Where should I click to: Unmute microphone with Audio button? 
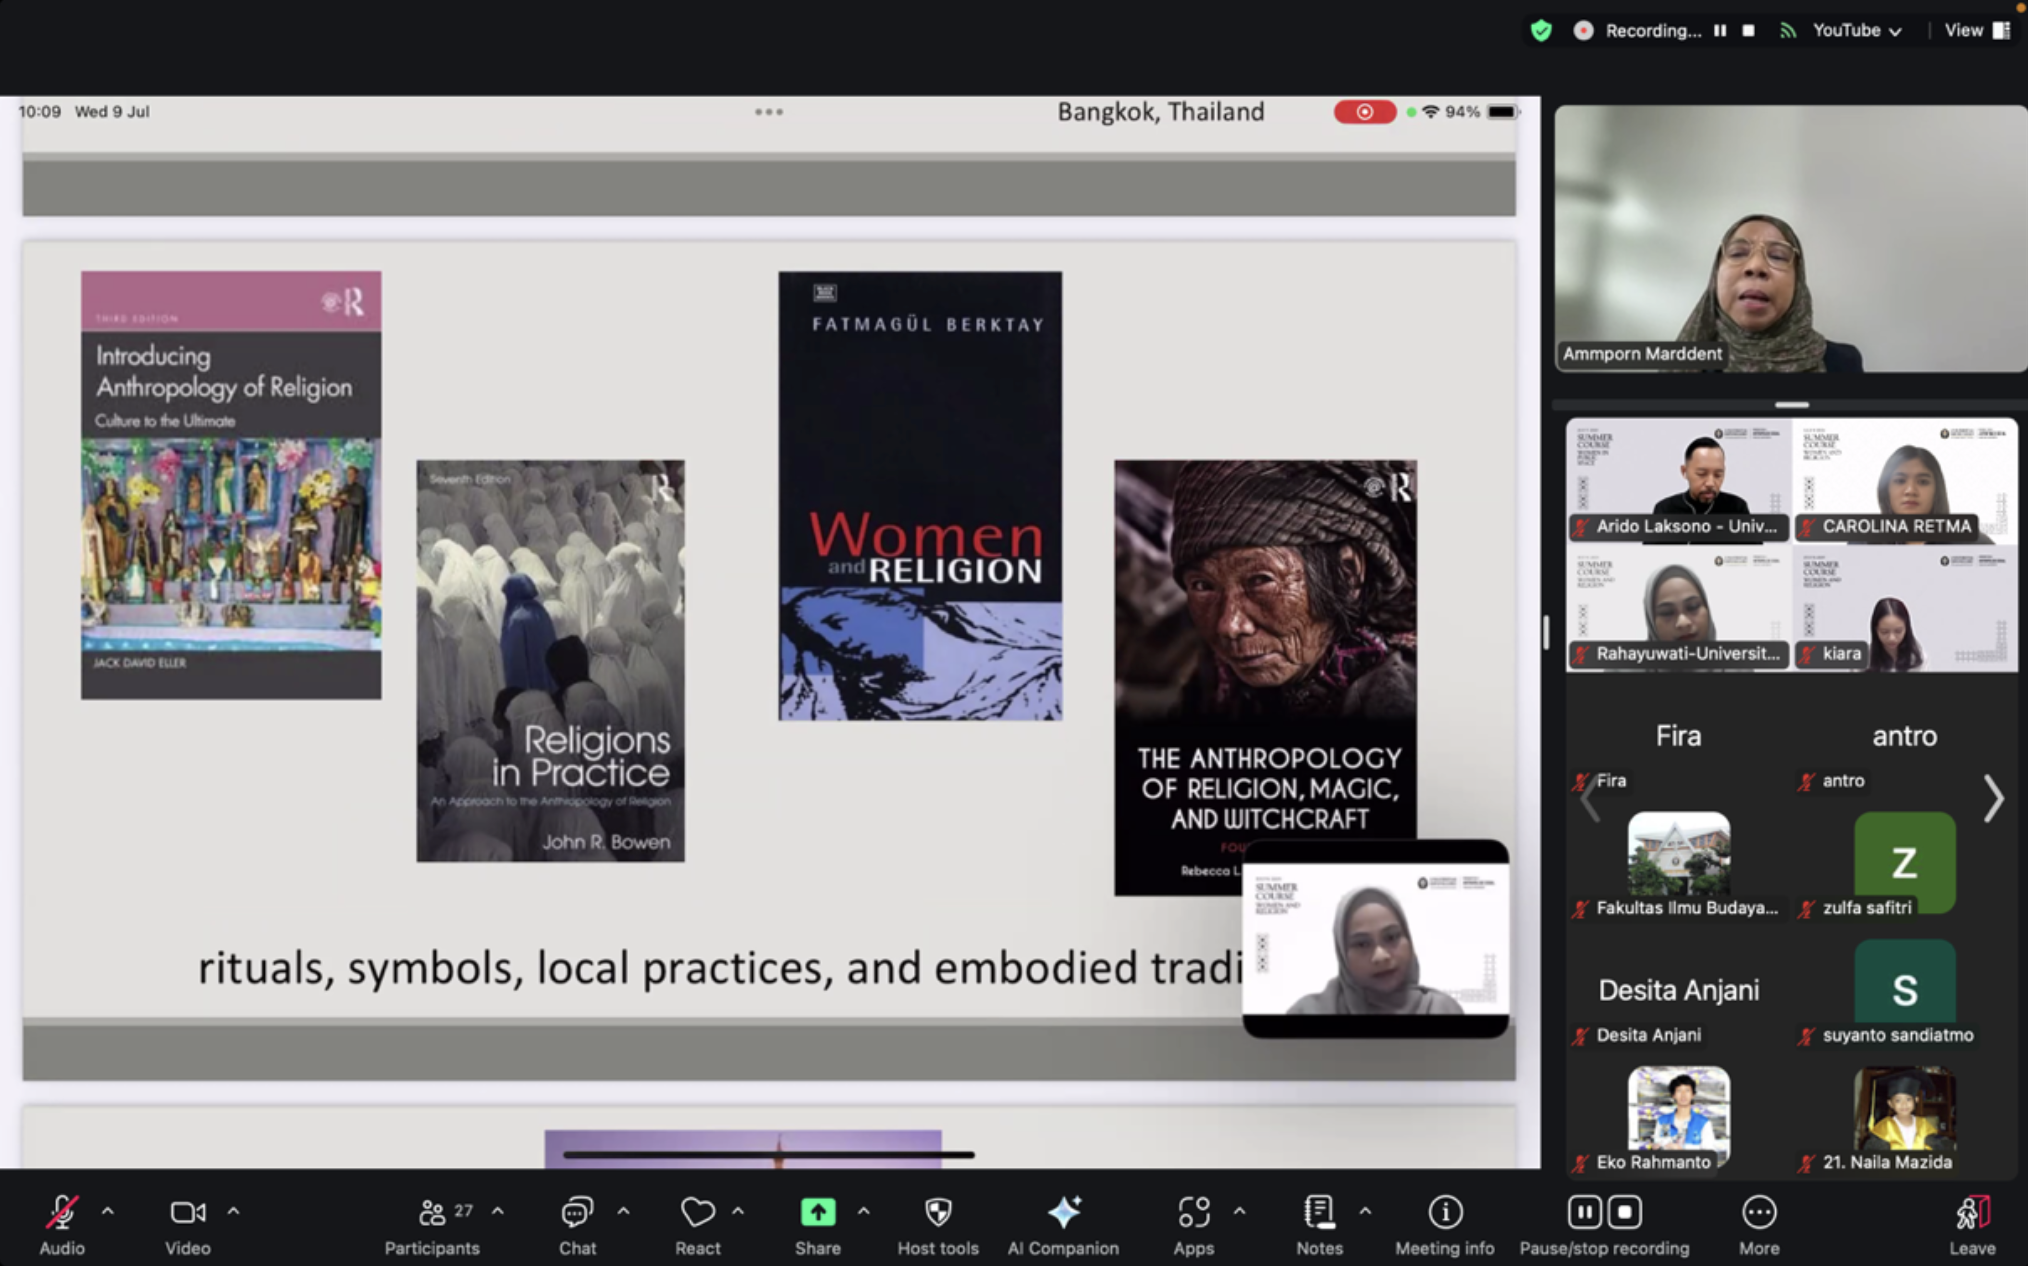click(62, 1213)
